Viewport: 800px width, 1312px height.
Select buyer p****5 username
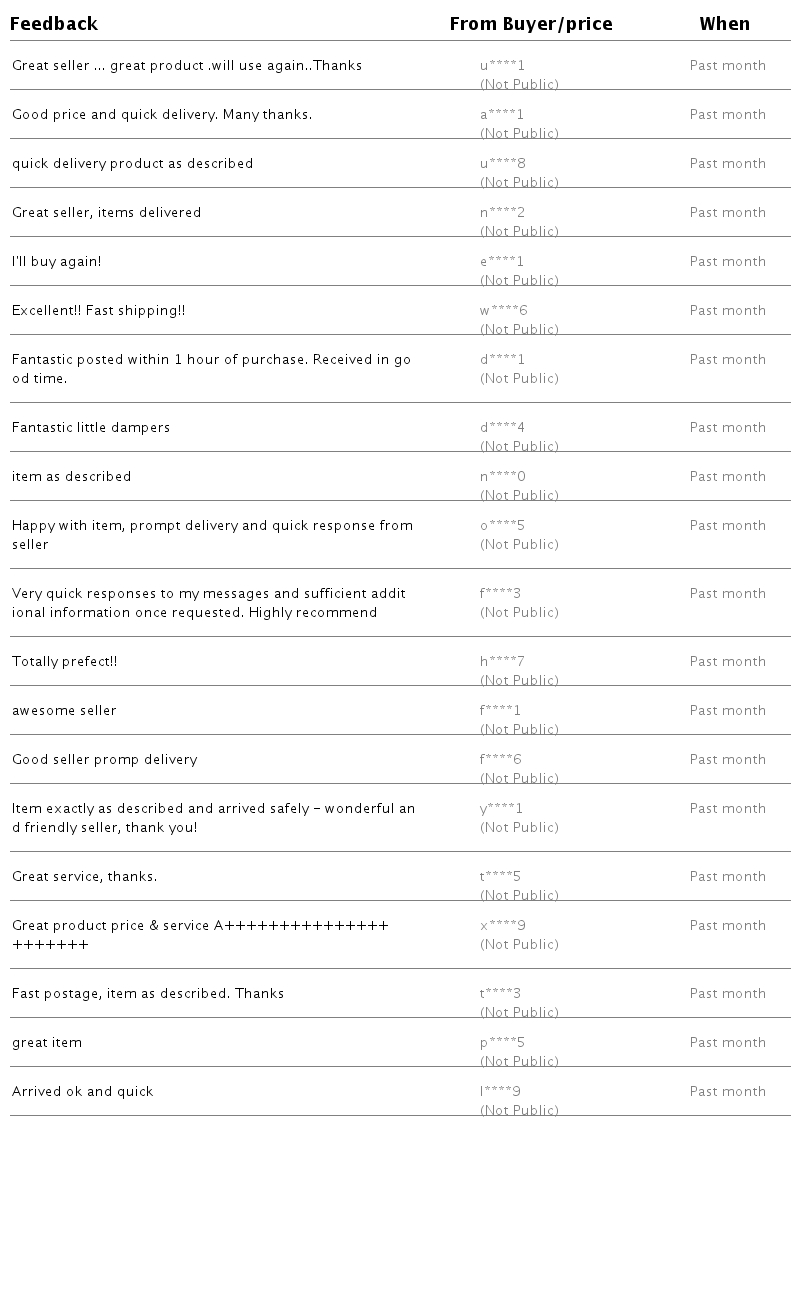click(x=502, y=1043)
